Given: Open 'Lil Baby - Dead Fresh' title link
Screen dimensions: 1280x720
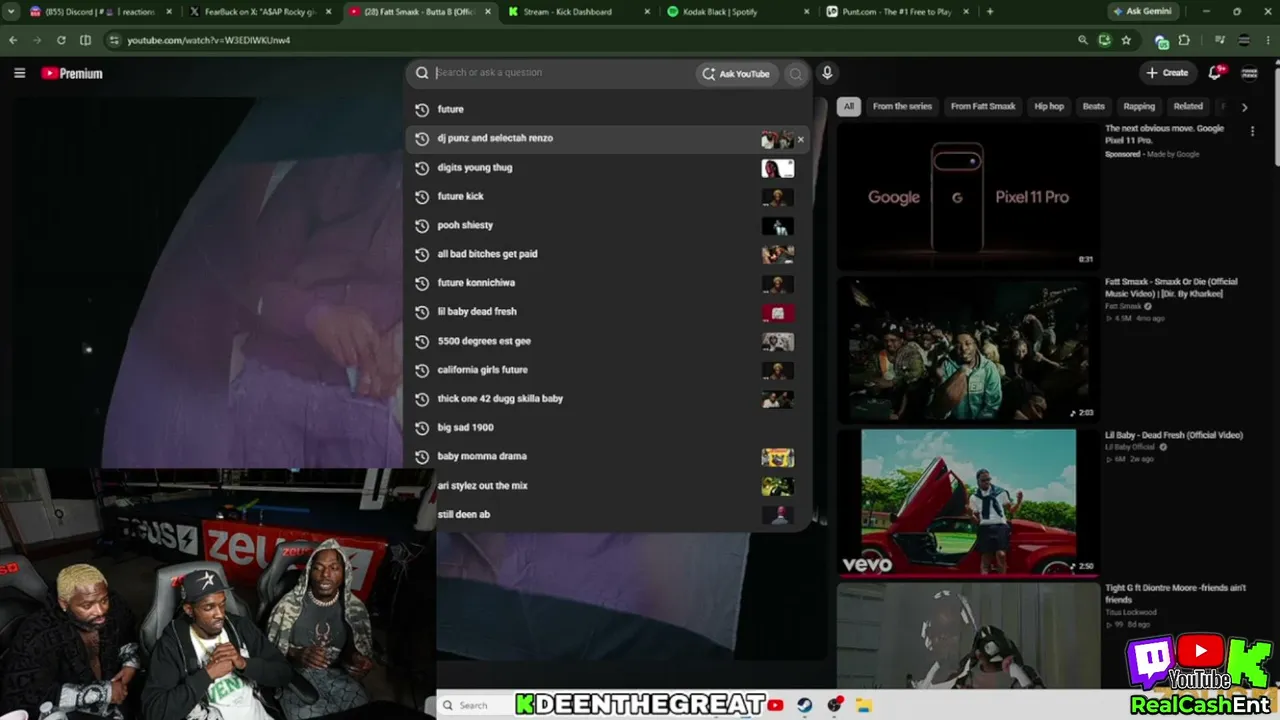Looking at the screenshot, I should coord(1174,435).
